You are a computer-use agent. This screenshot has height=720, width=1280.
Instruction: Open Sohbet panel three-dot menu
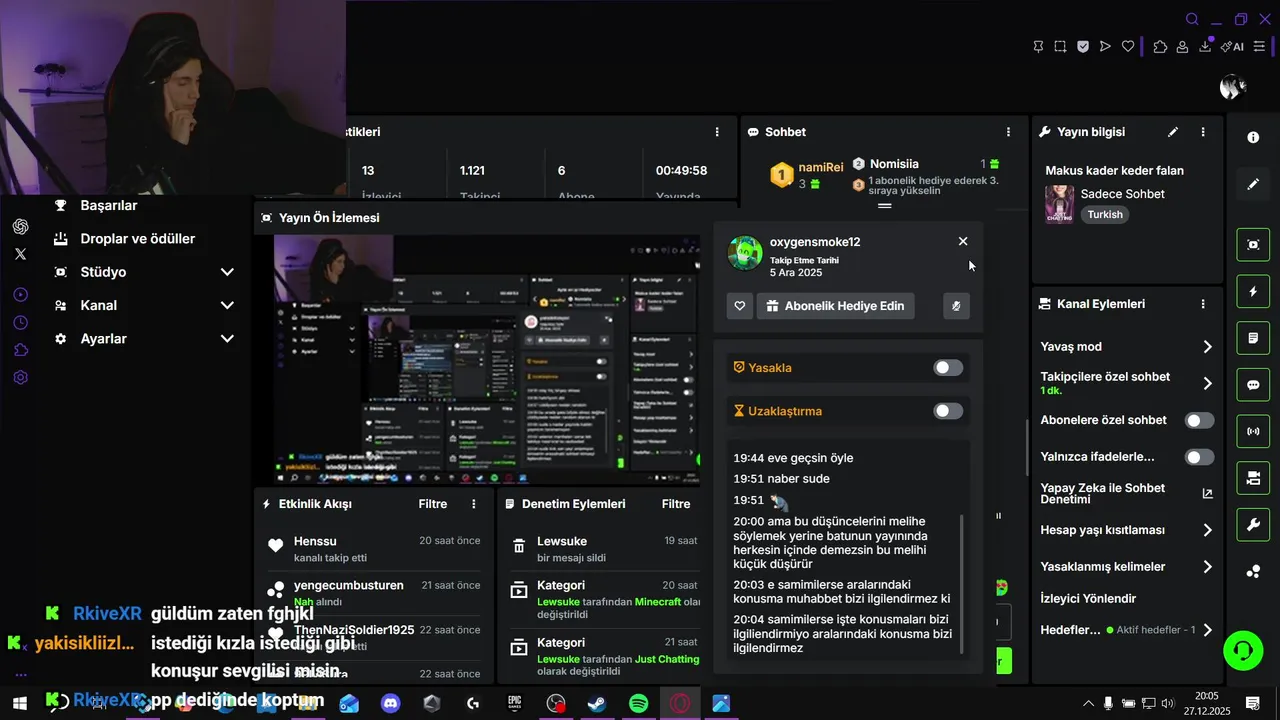click(1008, 132)
